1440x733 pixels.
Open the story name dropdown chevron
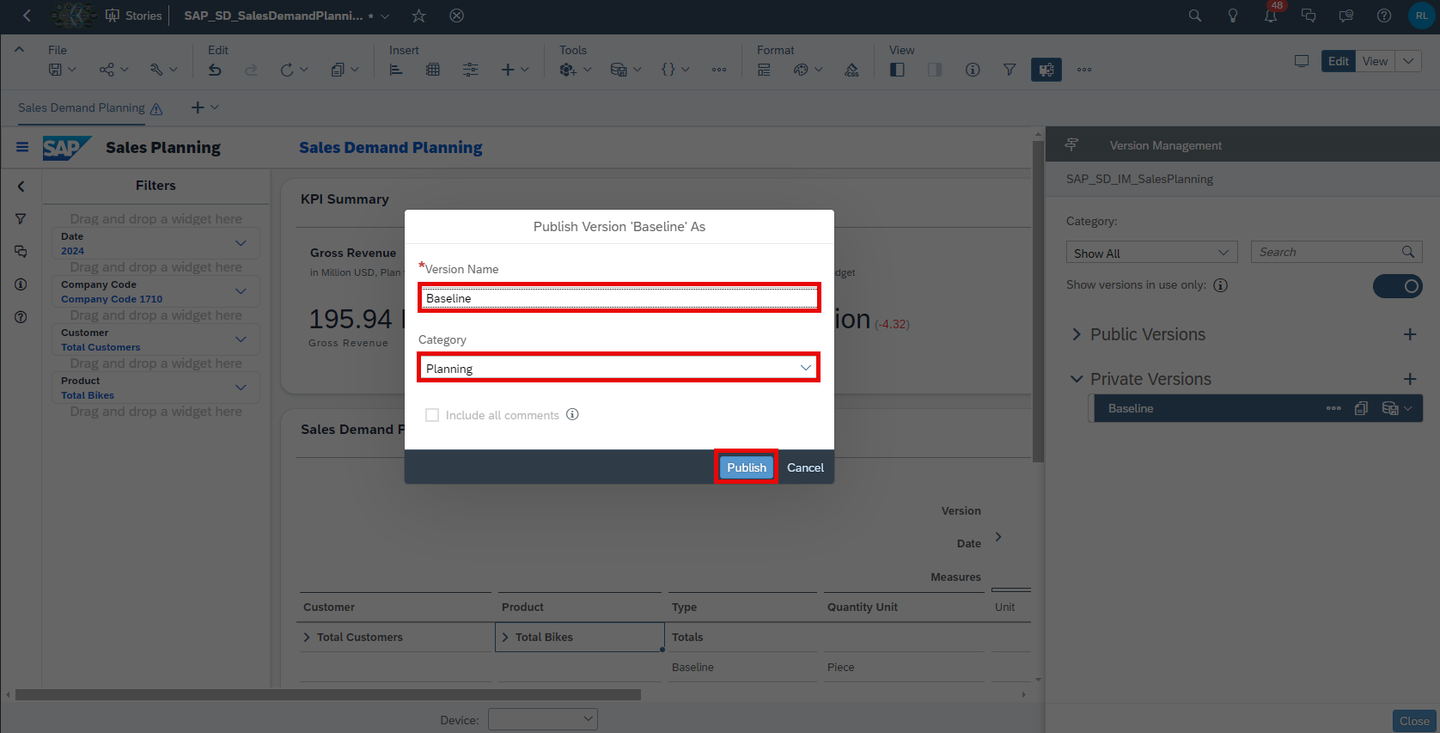385,16
